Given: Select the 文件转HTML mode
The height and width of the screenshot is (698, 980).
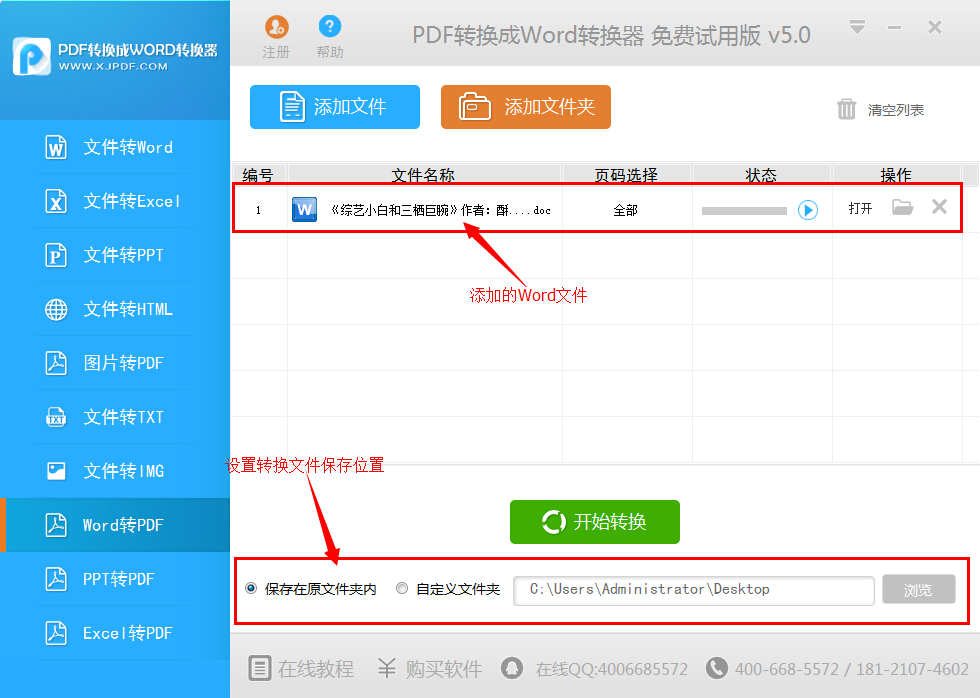Looking at the screenshot, I should coord(115,309).
